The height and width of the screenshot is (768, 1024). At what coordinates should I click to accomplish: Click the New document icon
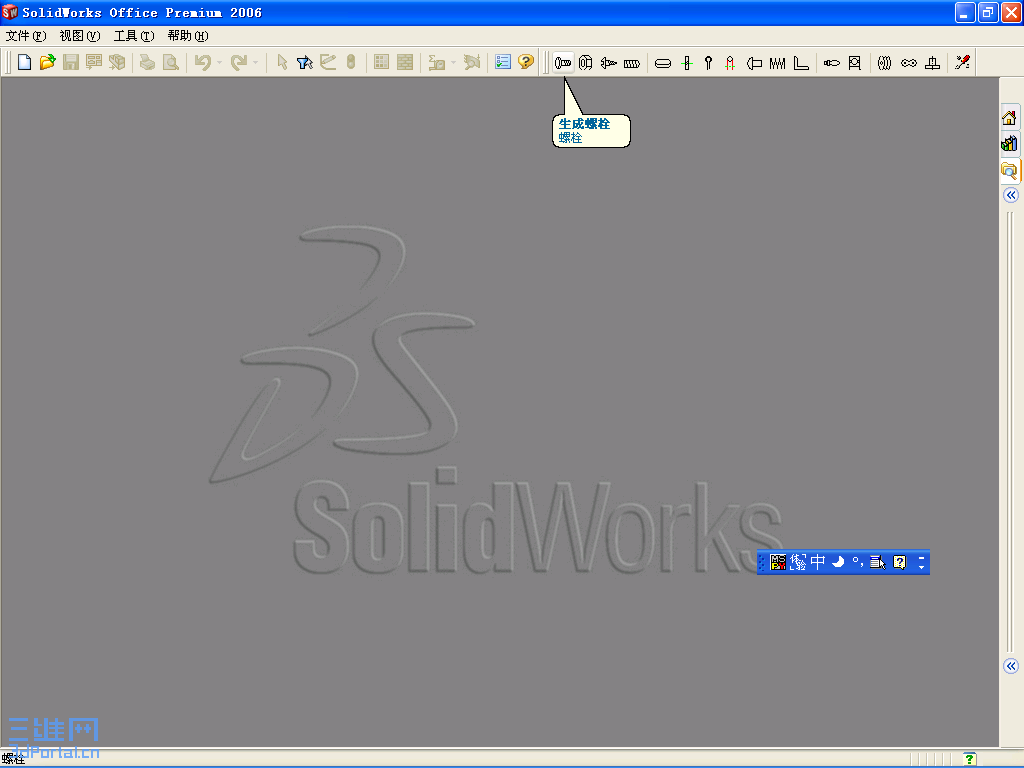24,62
